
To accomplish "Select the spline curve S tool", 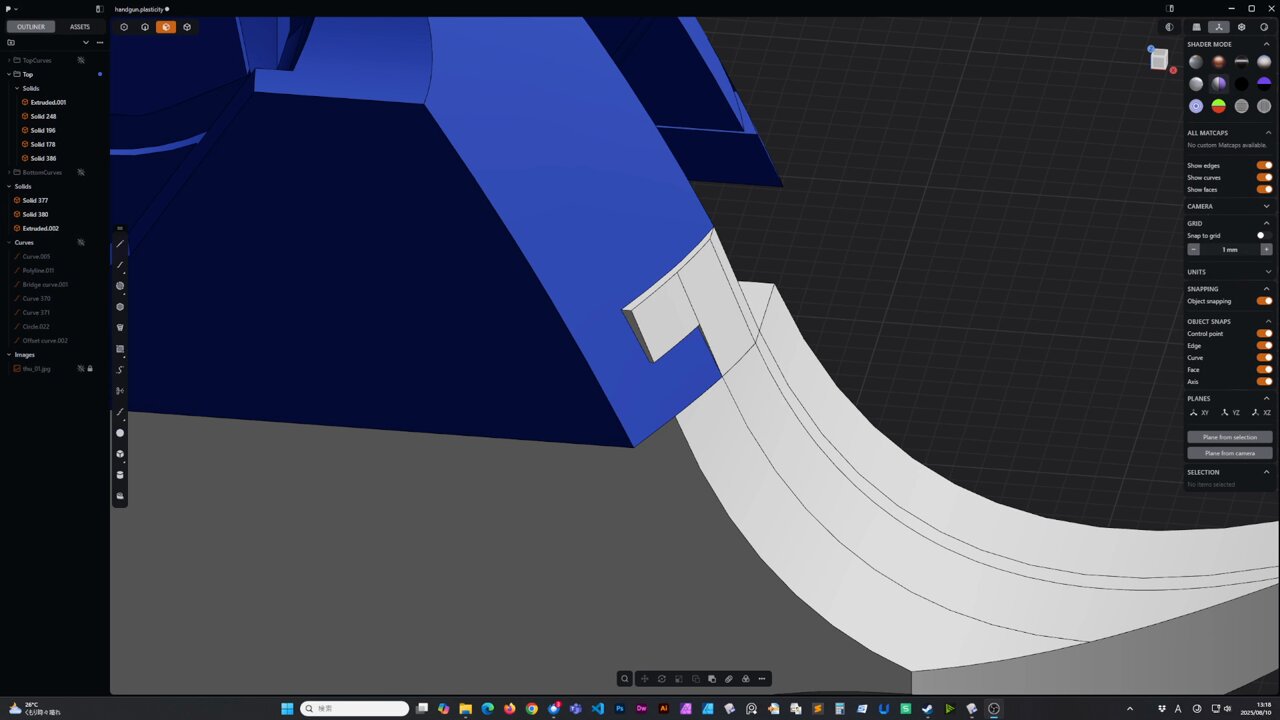I will pyautogui.click(x=120, y=370).
